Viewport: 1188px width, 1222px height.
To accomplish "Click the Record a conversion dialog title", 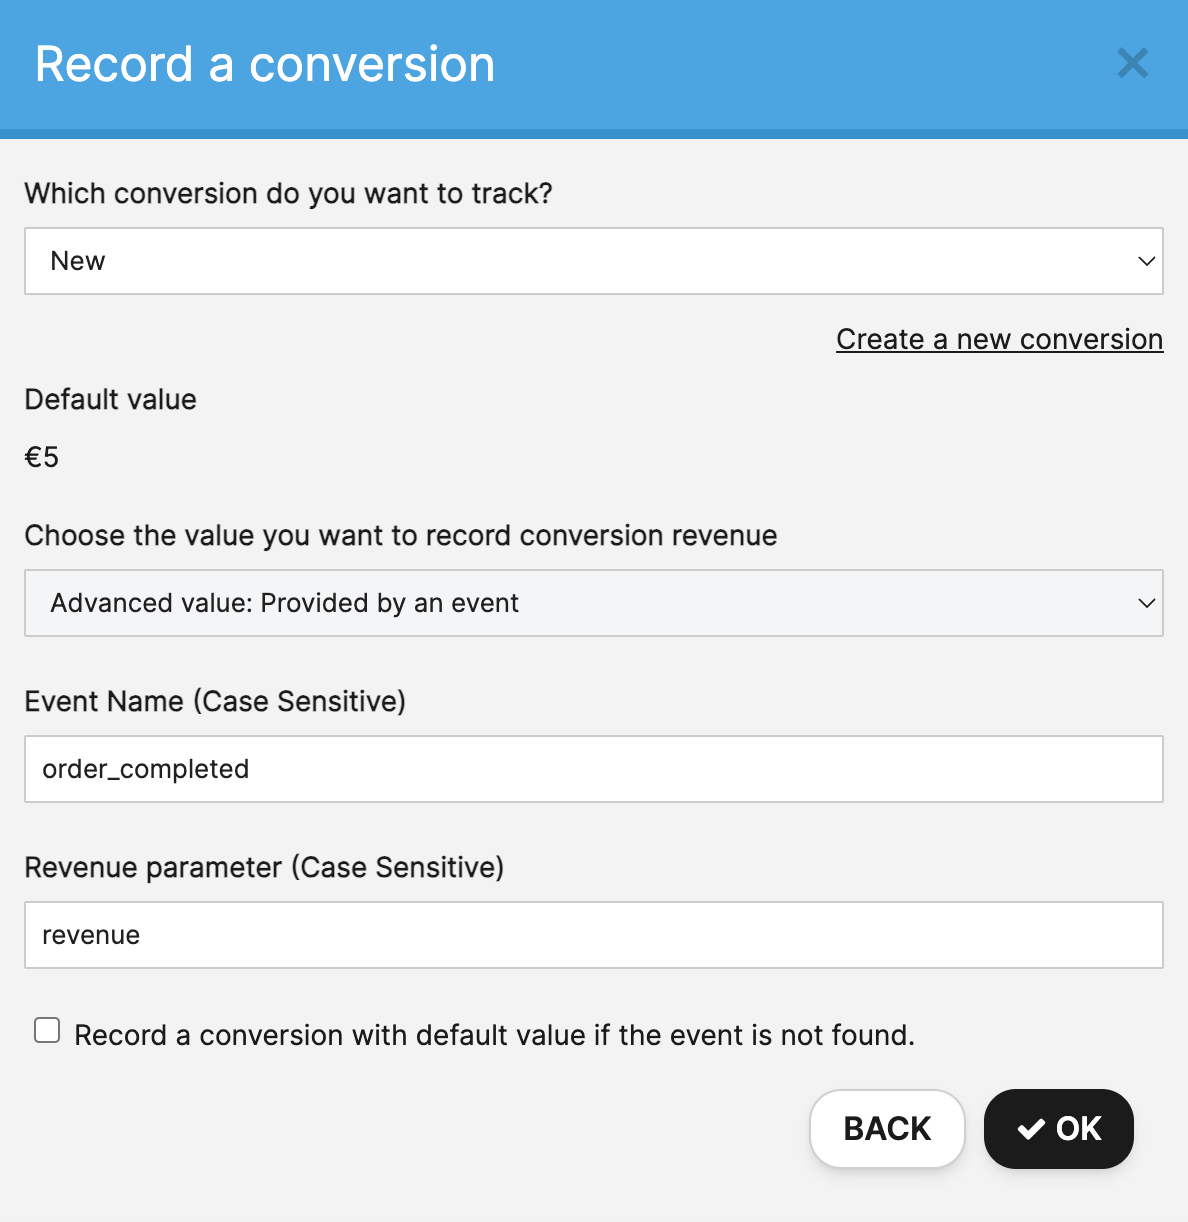I will (x=265, y=64).
